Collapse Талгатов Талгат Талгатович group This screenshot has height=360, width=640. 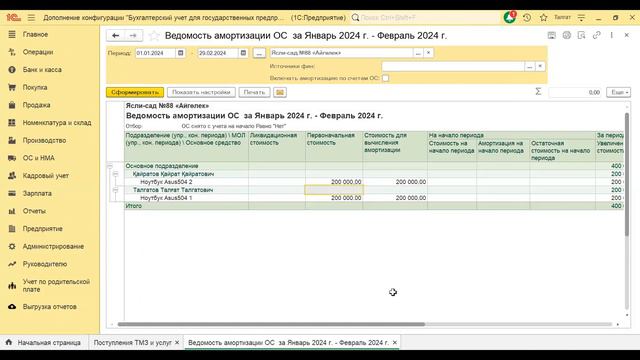point(116,190)
